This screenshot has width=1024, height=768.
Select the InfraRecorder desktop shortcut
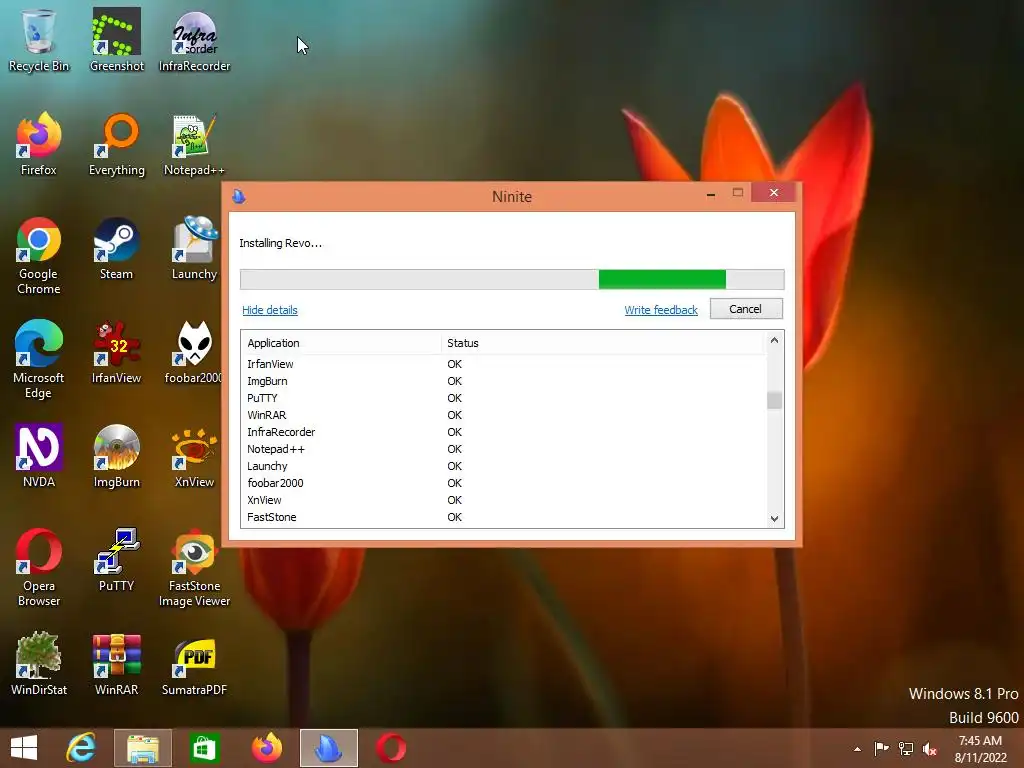tap(195, 40)
